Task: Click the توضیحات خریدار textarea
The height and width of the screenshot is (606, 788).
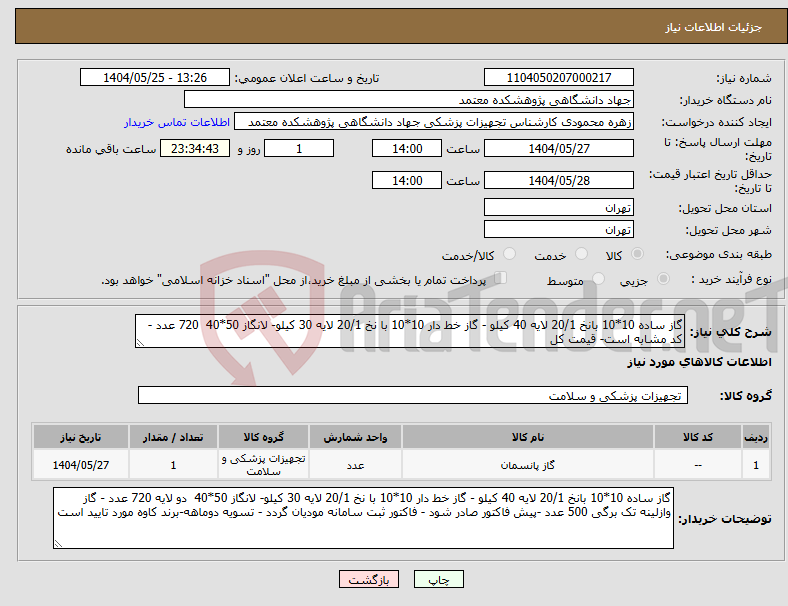Action: tap(363, 518)
